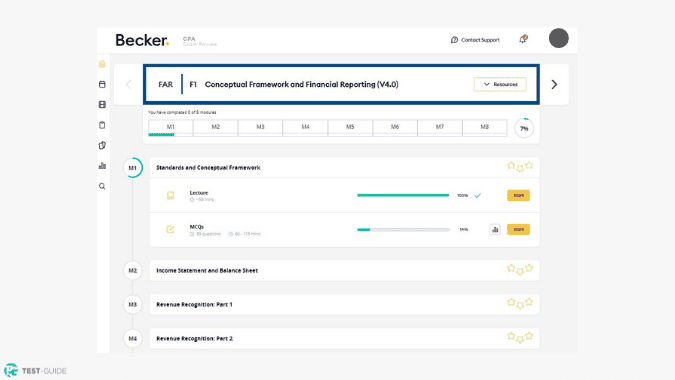Expand the Revenue Recognition: Part 2 module
675x380 pixels.
pyautogui.click(x=344, y=338)
